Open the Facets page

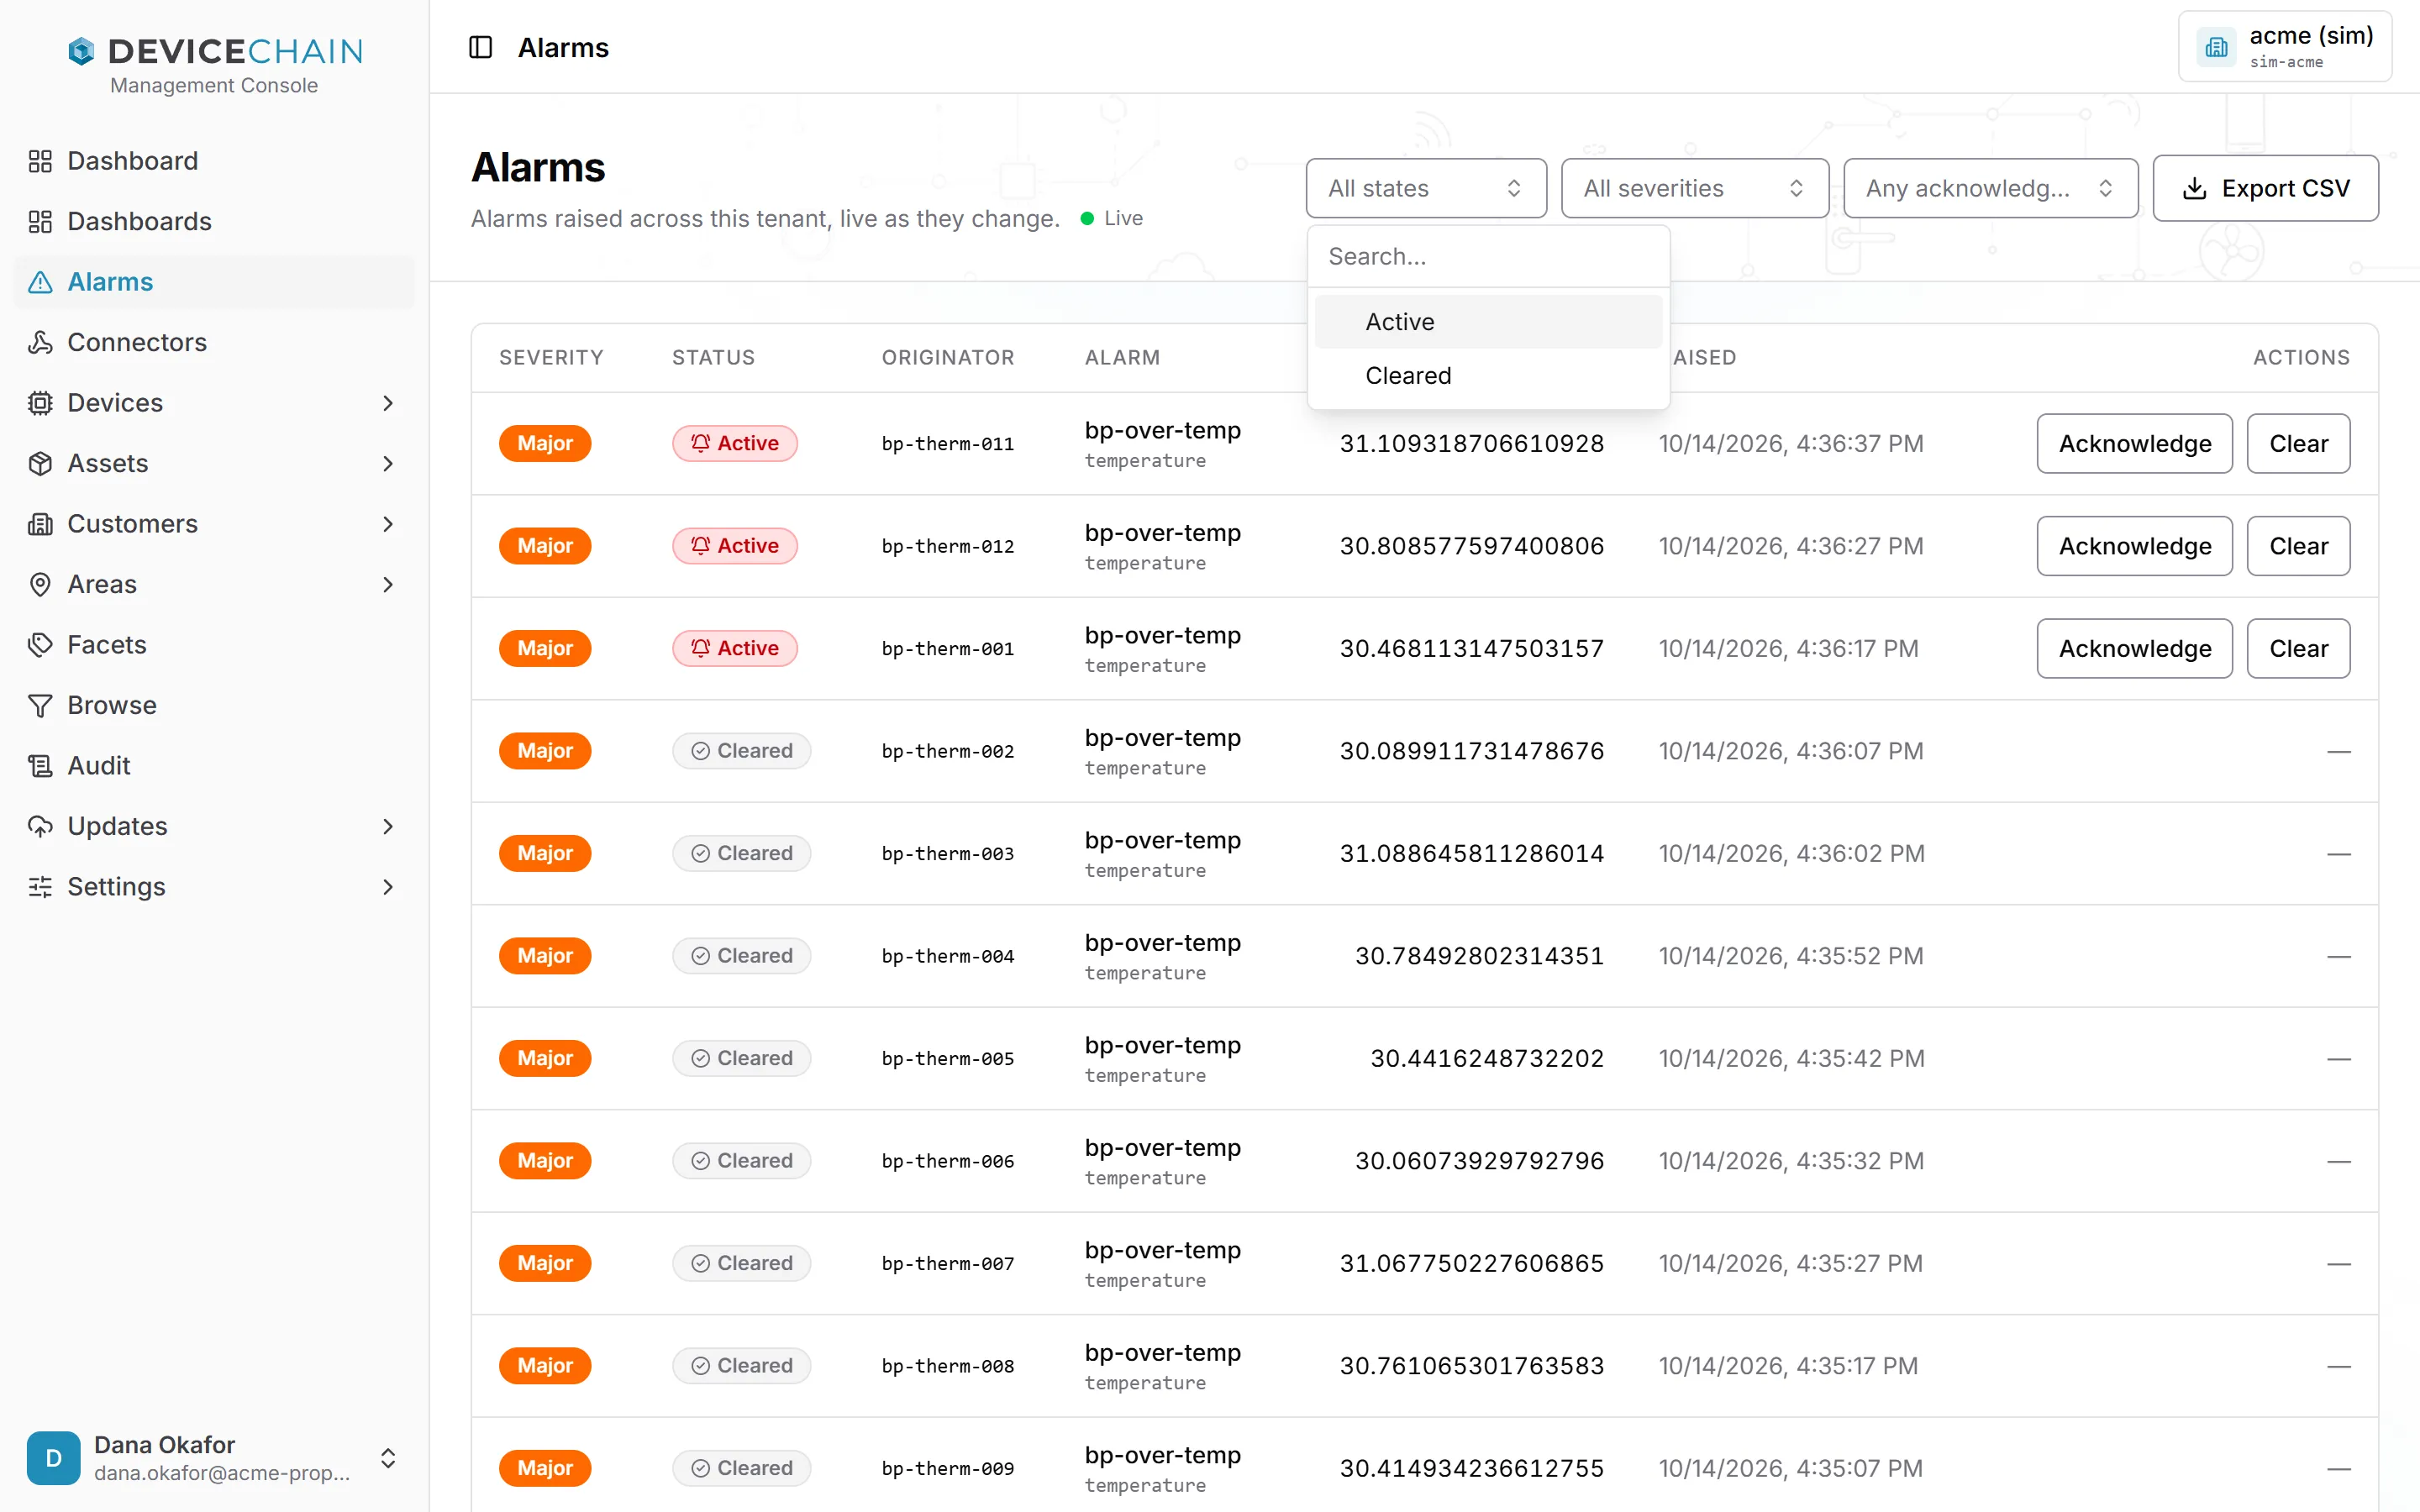click(214, 644)
